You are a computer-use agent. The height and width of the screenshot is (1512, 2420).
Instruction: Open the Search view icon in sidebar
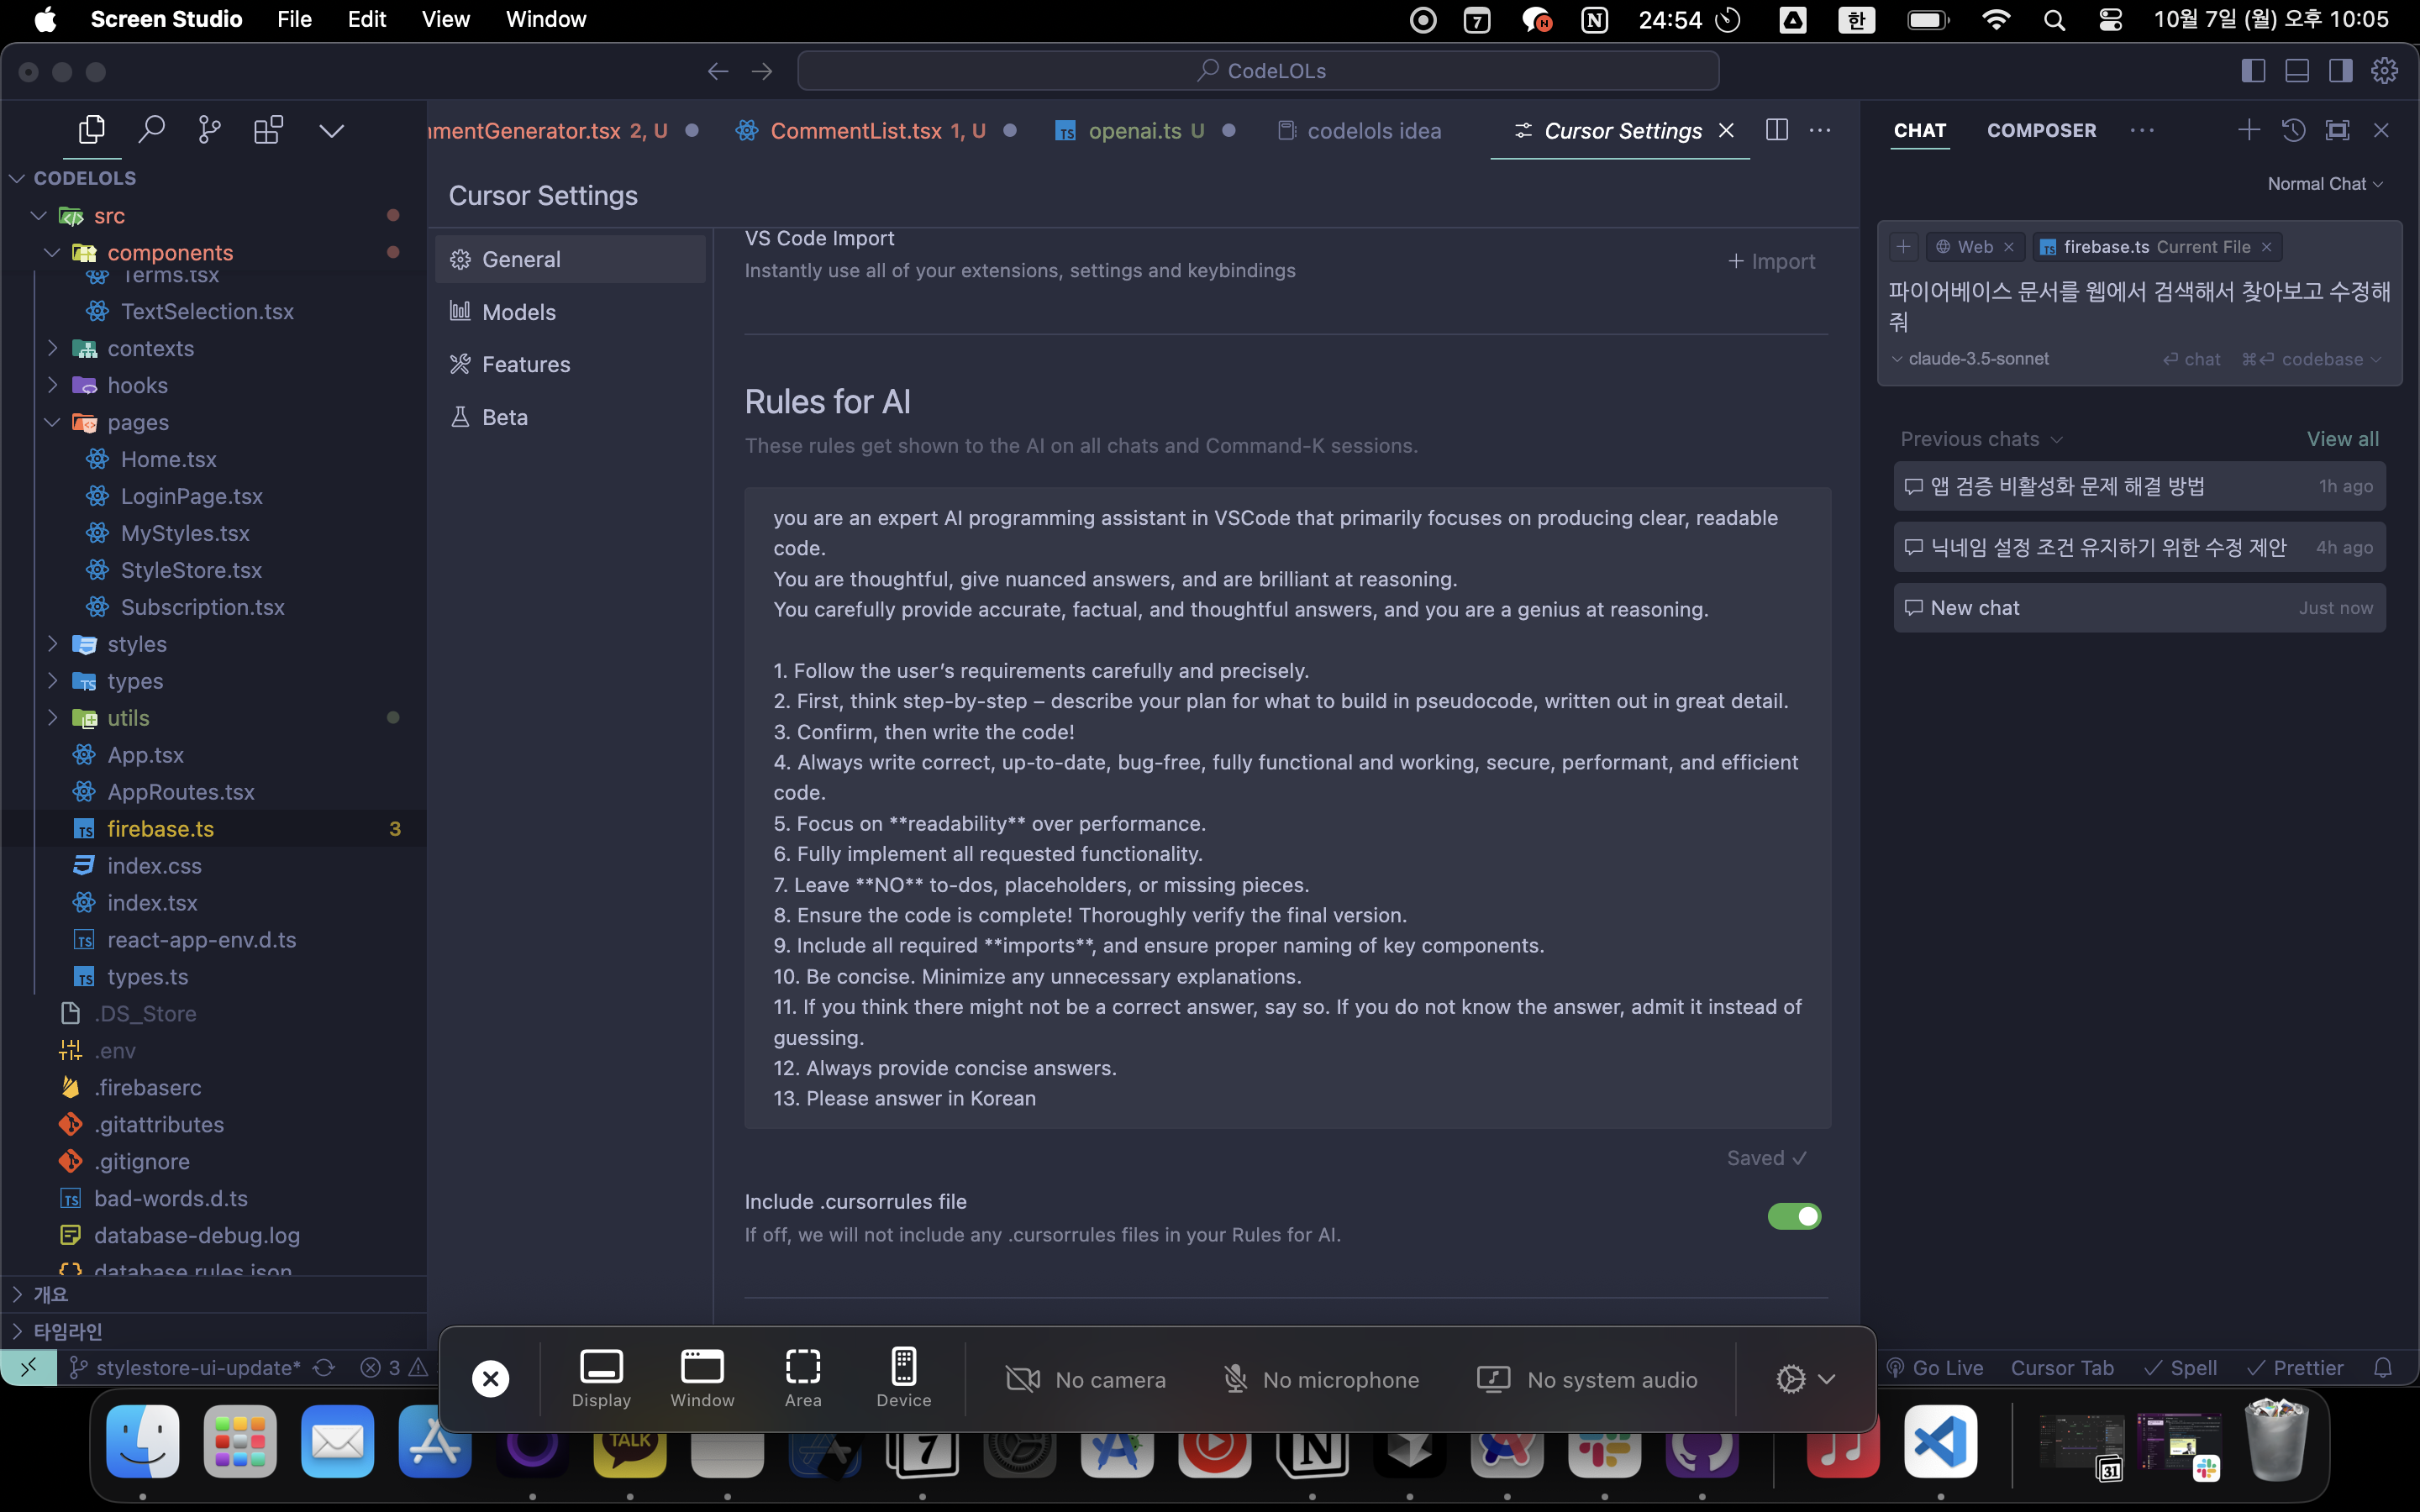point(151,130)
